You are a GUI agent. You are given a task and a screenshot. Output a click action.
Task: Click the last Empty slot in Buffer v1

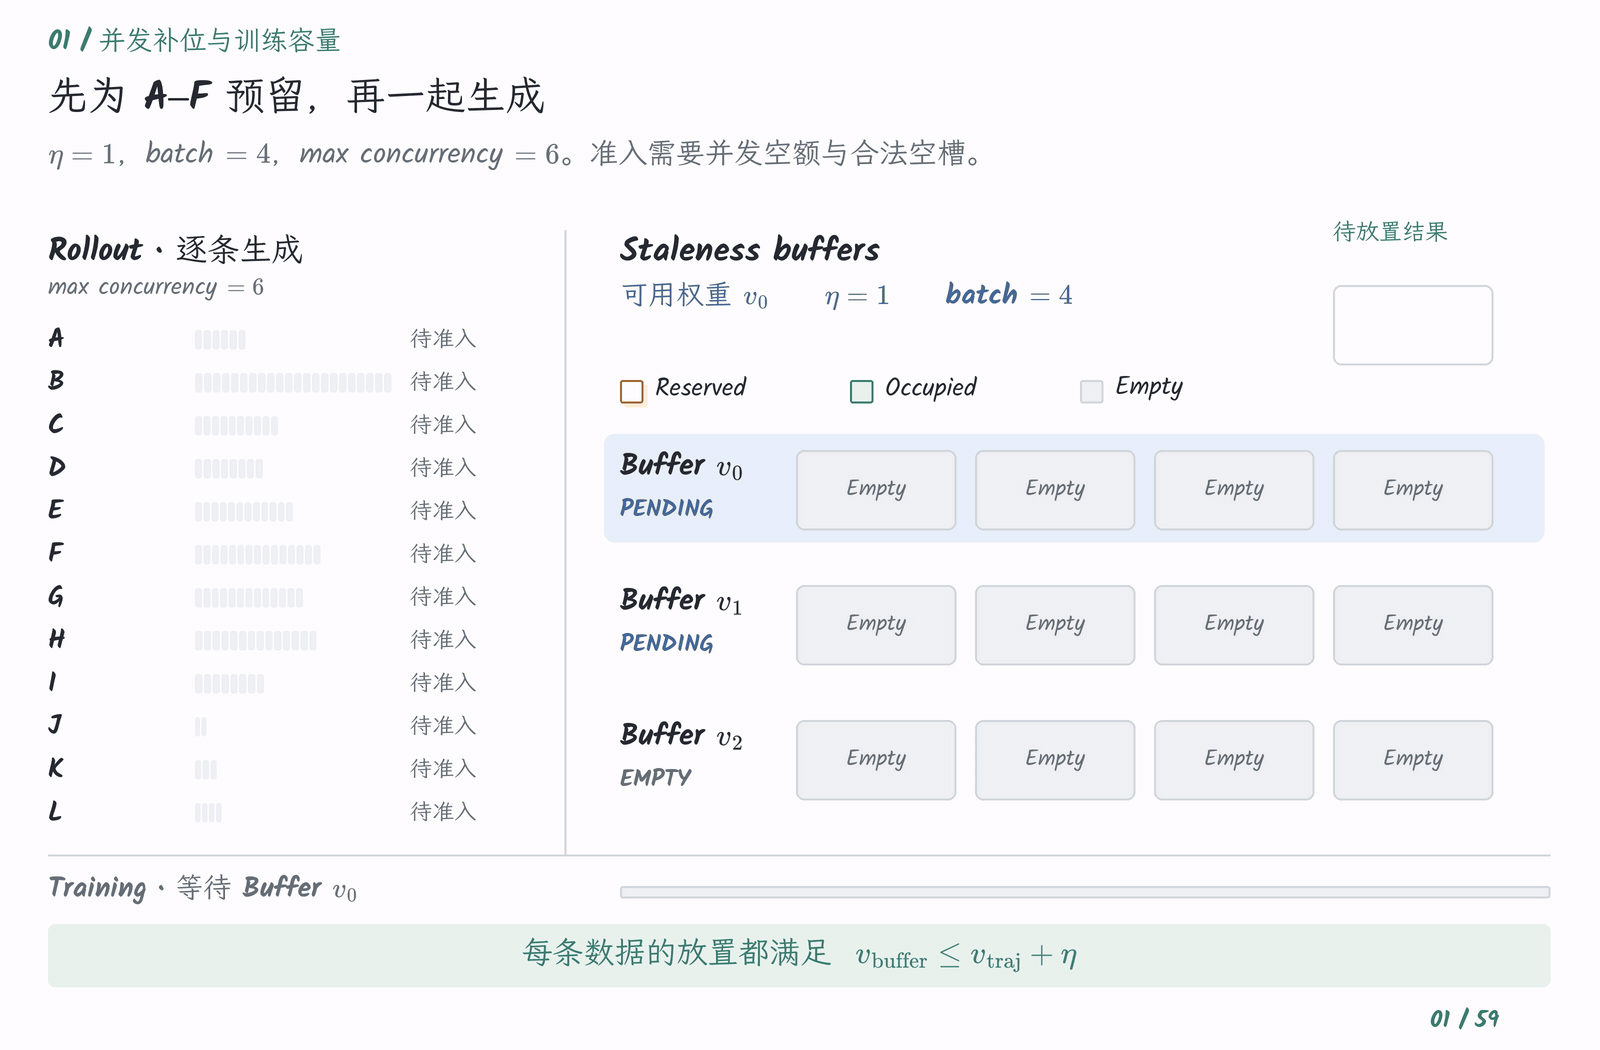pyautogui.click(x=1413, y=625)
